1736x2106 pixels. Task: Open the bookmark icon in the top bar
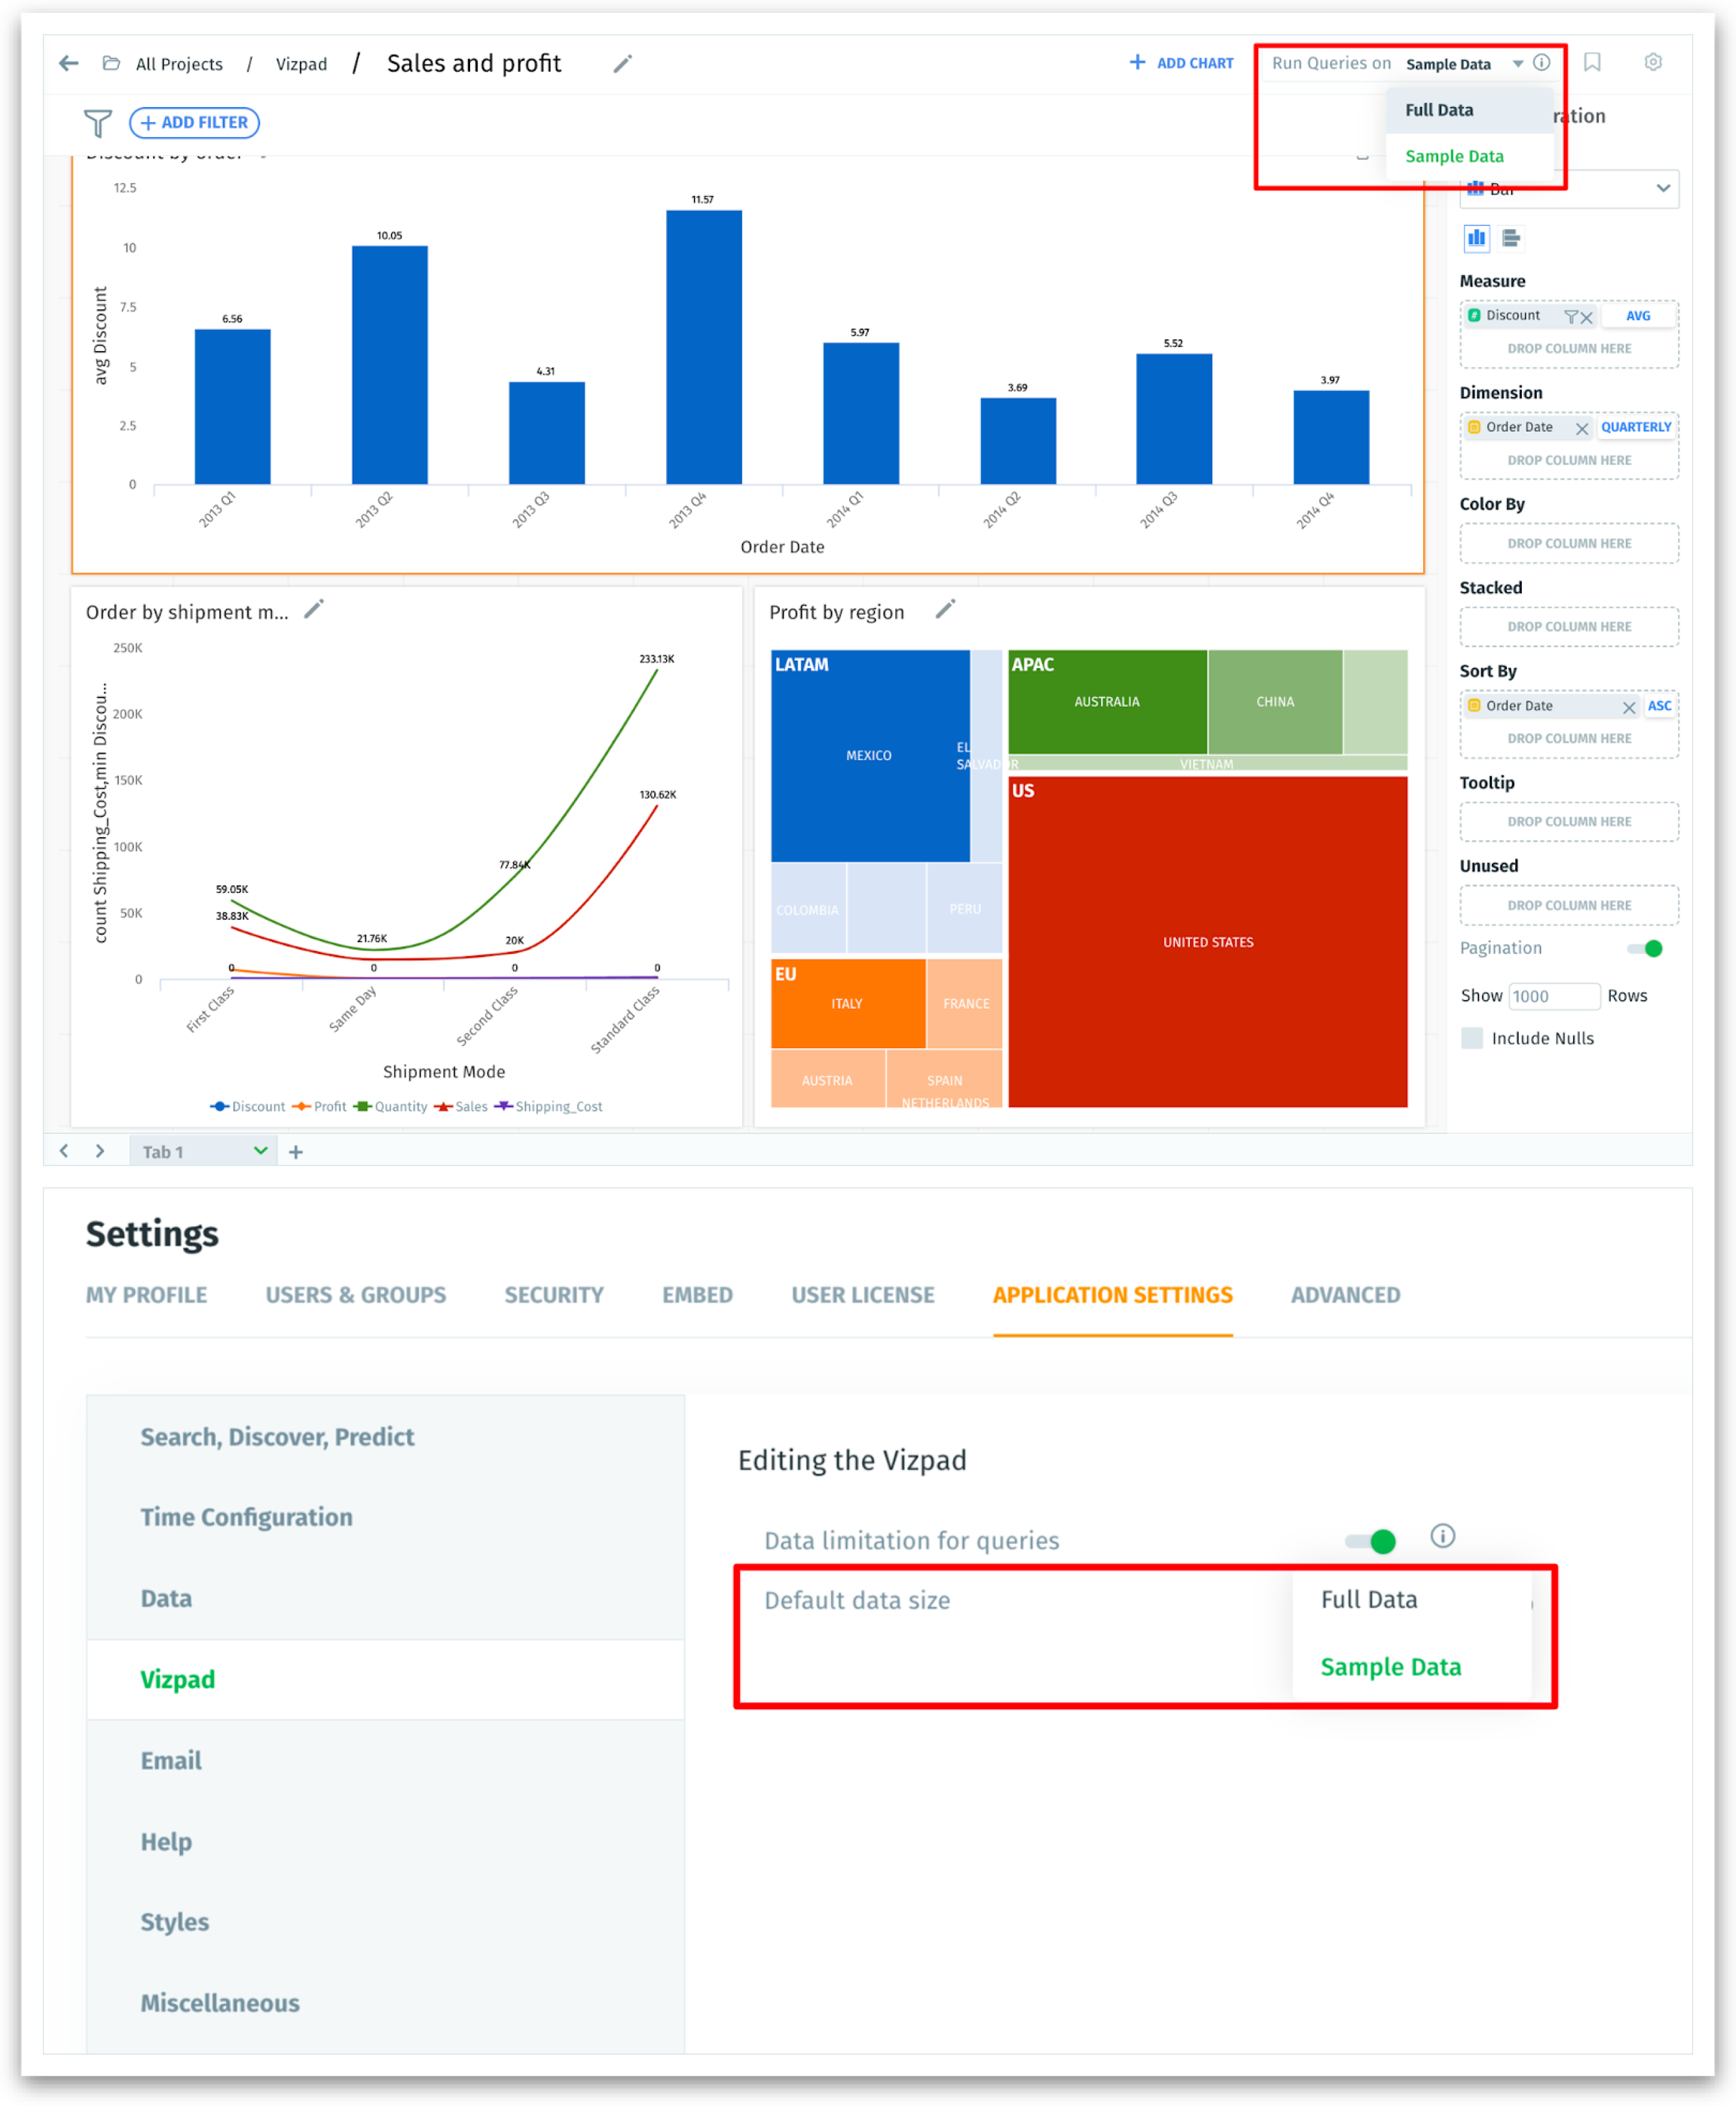pyautogui.click(x=1594, y=62)
